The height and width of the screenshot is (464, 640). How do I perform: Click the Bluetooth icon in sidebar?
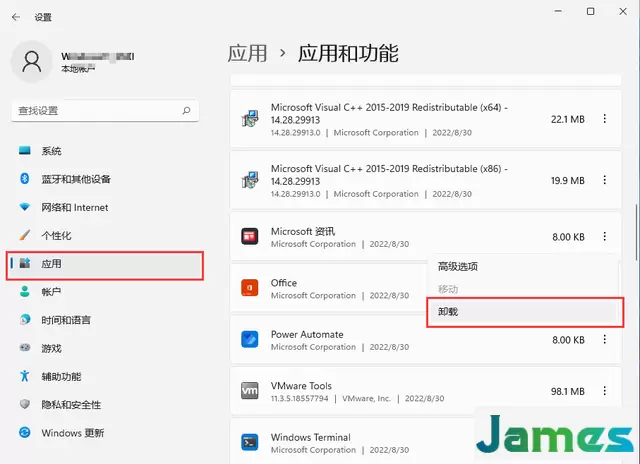coord(24,179)
